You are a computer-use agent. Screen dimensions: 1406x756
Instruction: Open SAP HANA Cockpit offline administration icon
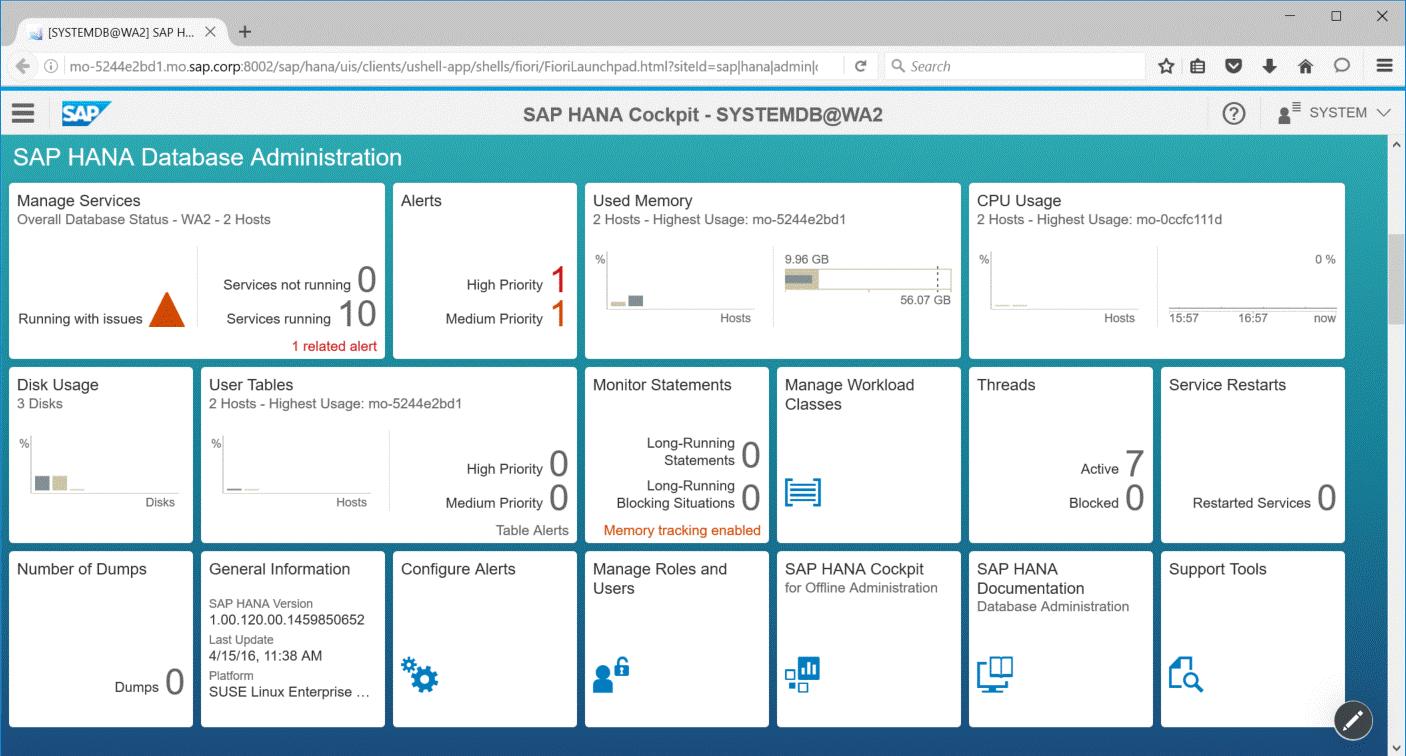(802, 675)
